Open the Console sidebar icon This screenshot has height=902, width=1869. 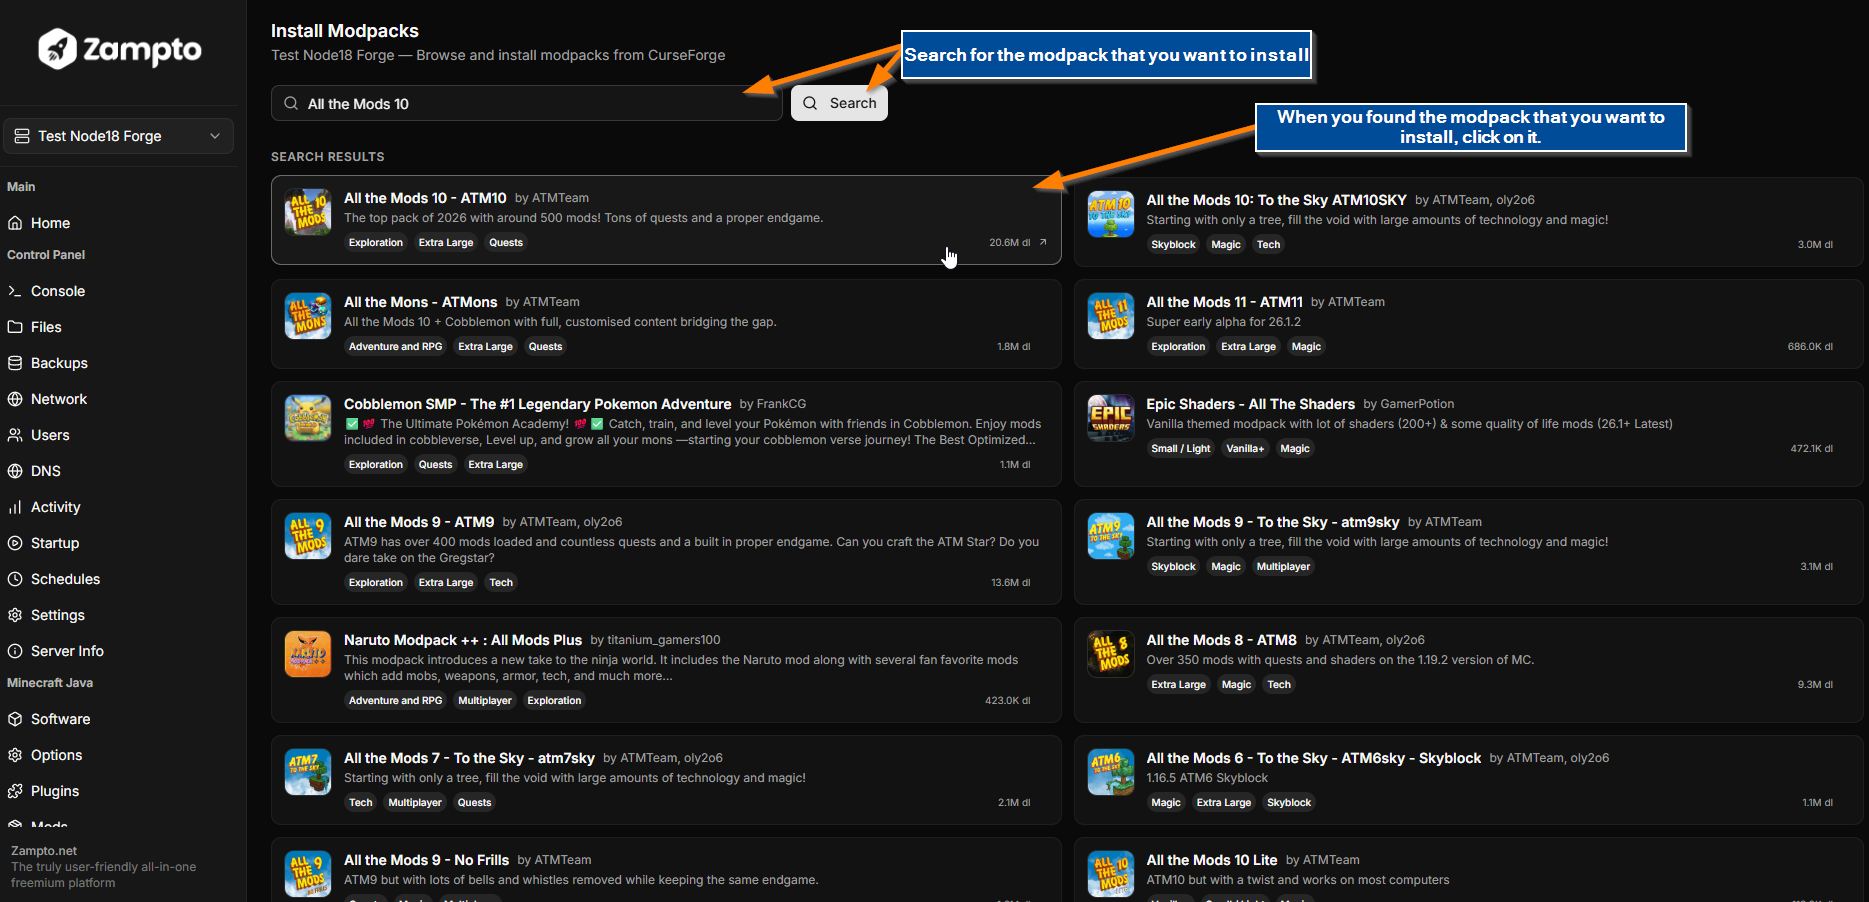(x=15, y=291)
